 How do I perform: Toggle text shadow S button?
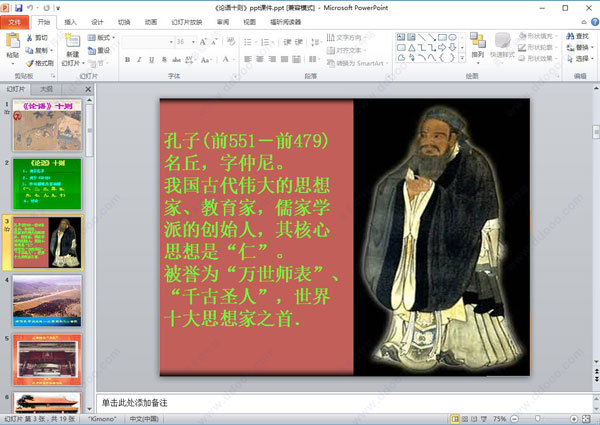click(x=164, y=60)
